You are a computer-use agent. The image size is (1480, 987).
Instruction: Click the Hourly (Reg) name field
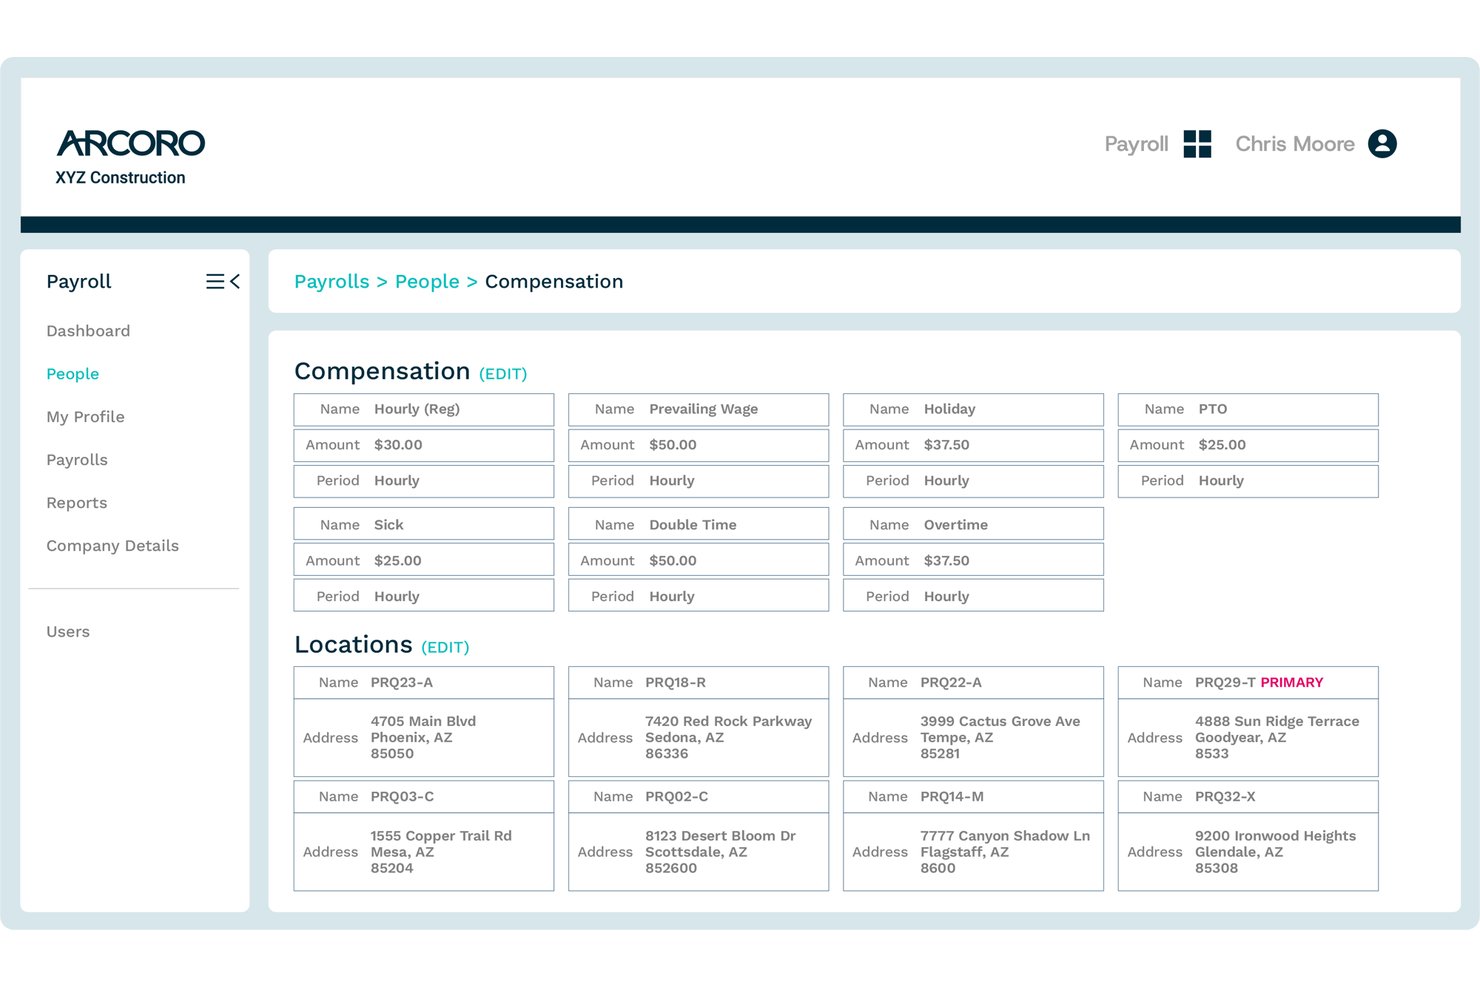point(424,409)
